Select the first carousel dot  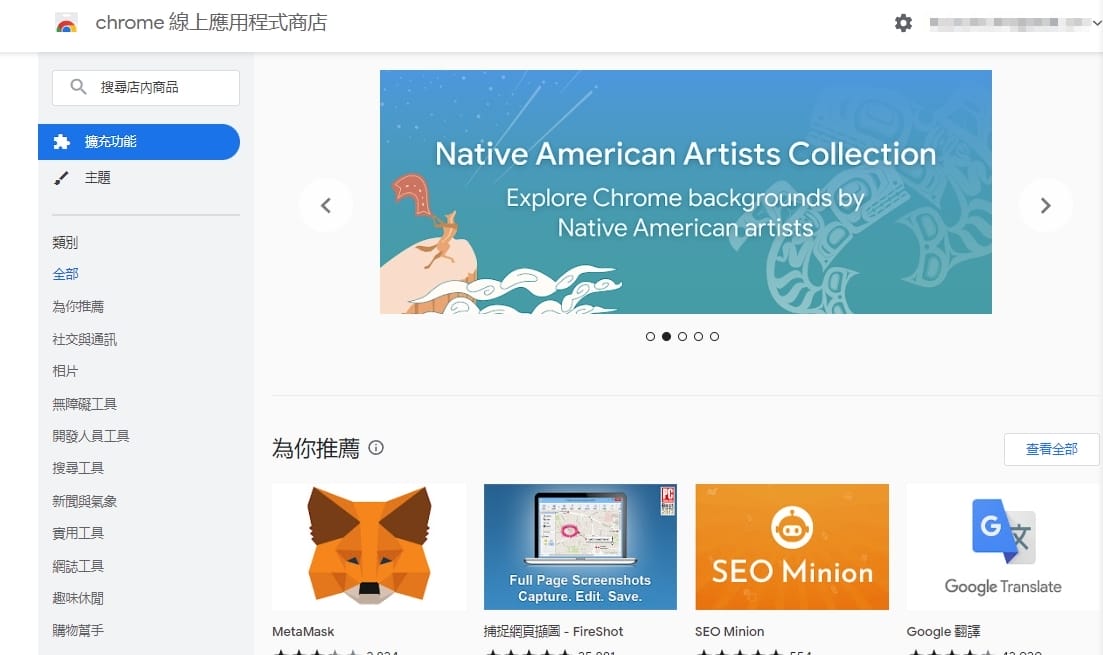(x=650, y=336)
